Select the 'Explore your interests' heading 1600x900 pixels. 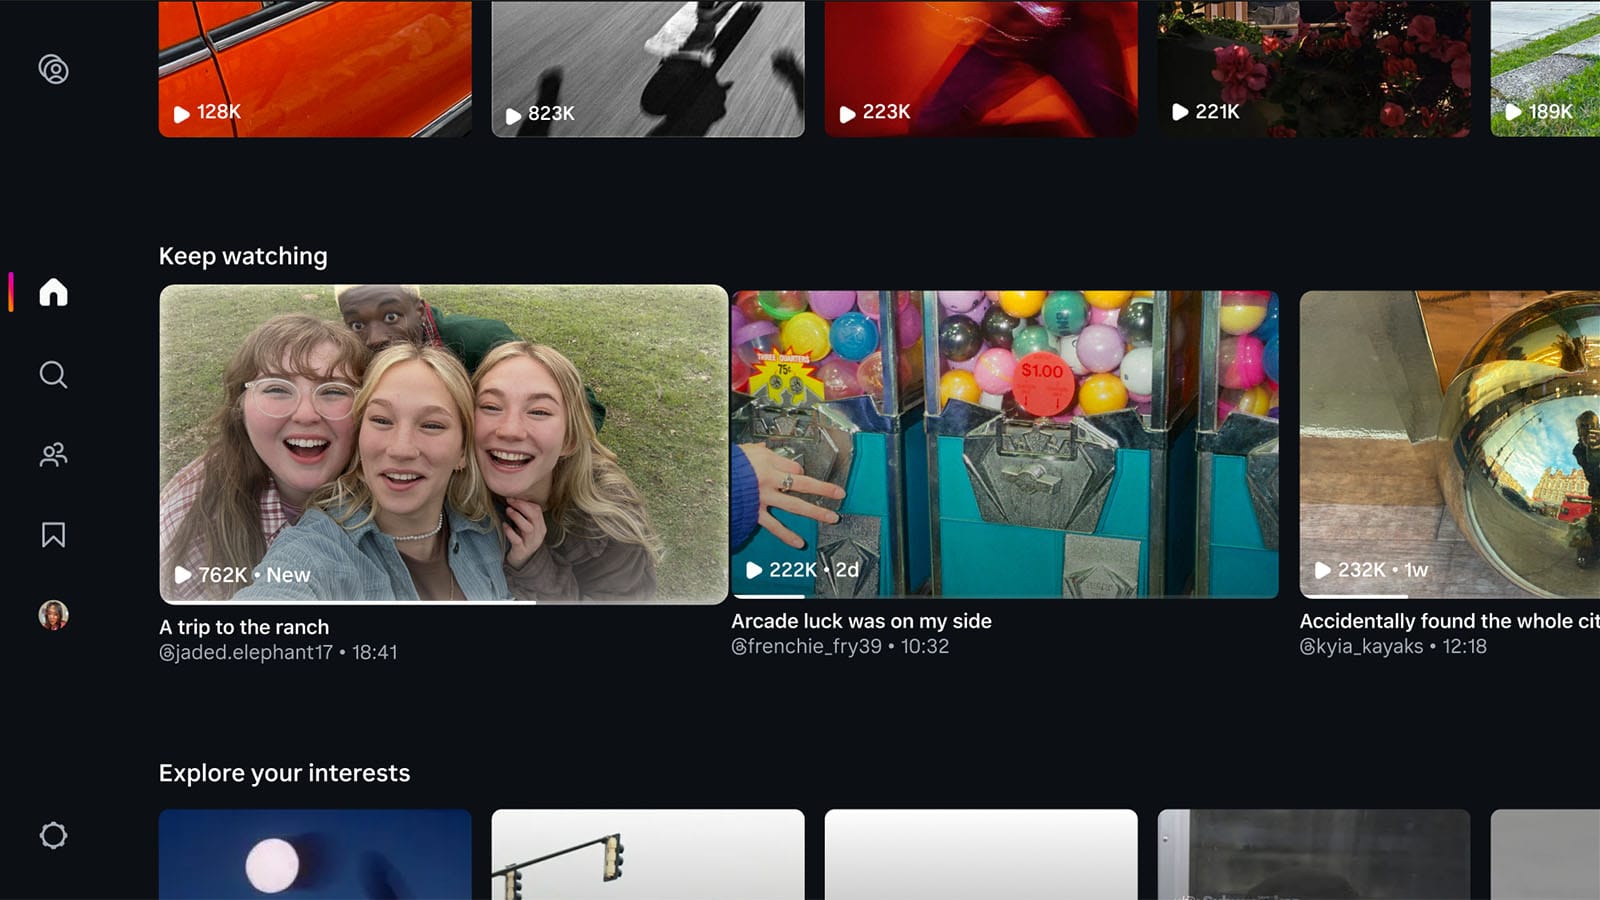[284, 773]
